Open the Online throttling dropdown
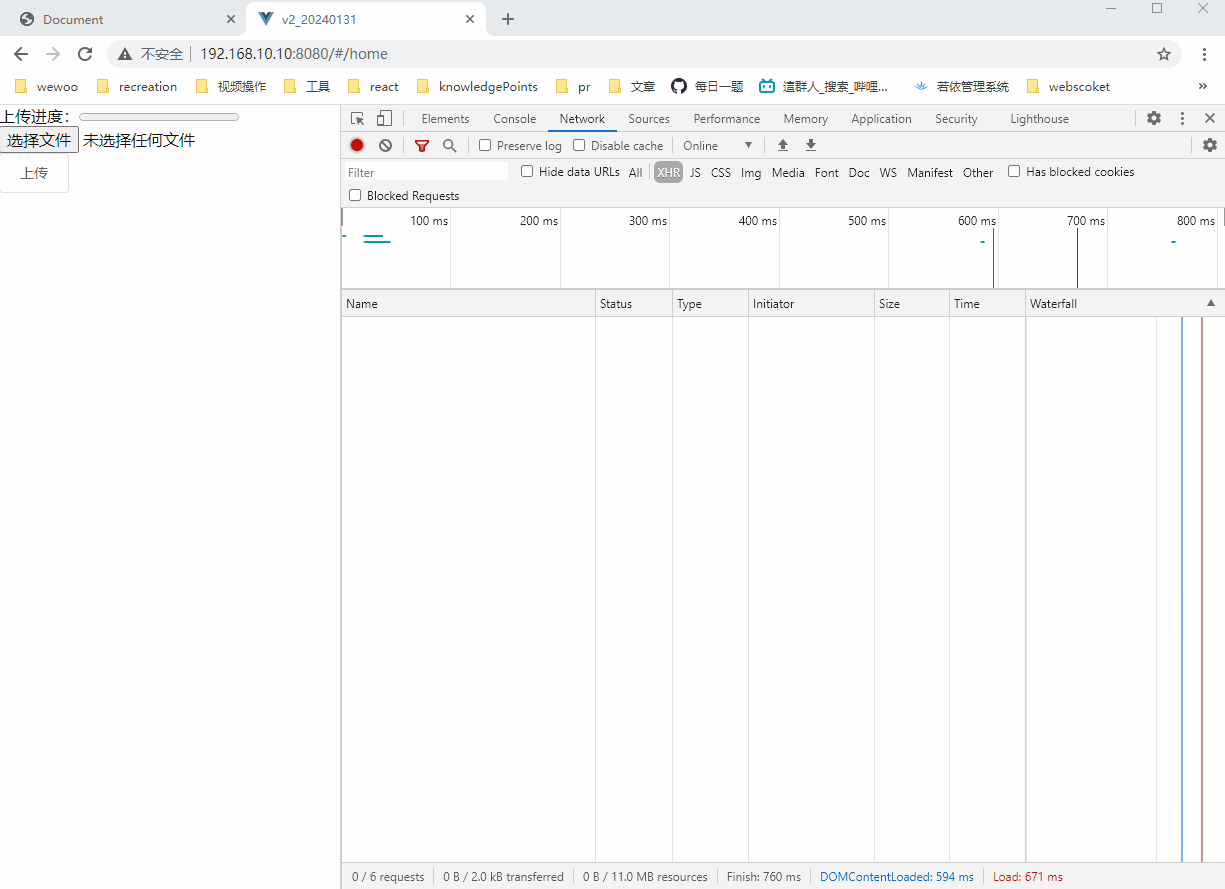1225x889 pixels. (x=717, y=145)
